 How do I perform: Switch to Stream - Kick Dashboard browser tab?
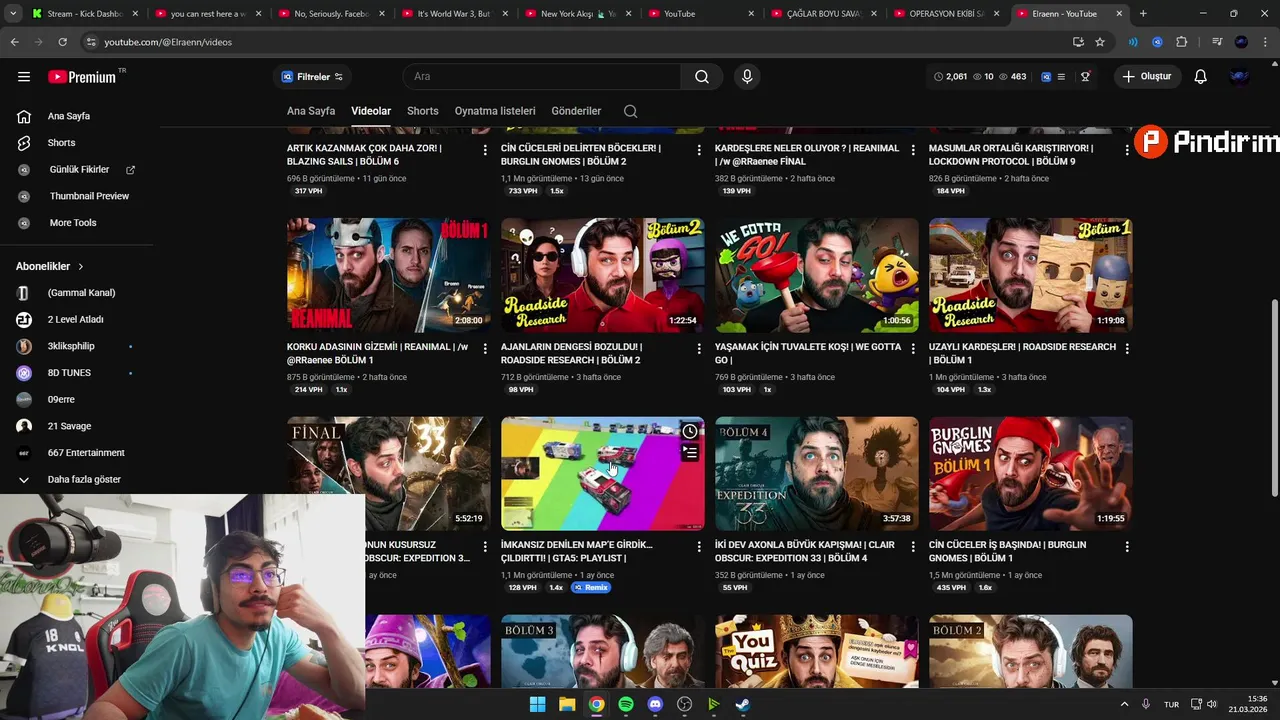85,14
